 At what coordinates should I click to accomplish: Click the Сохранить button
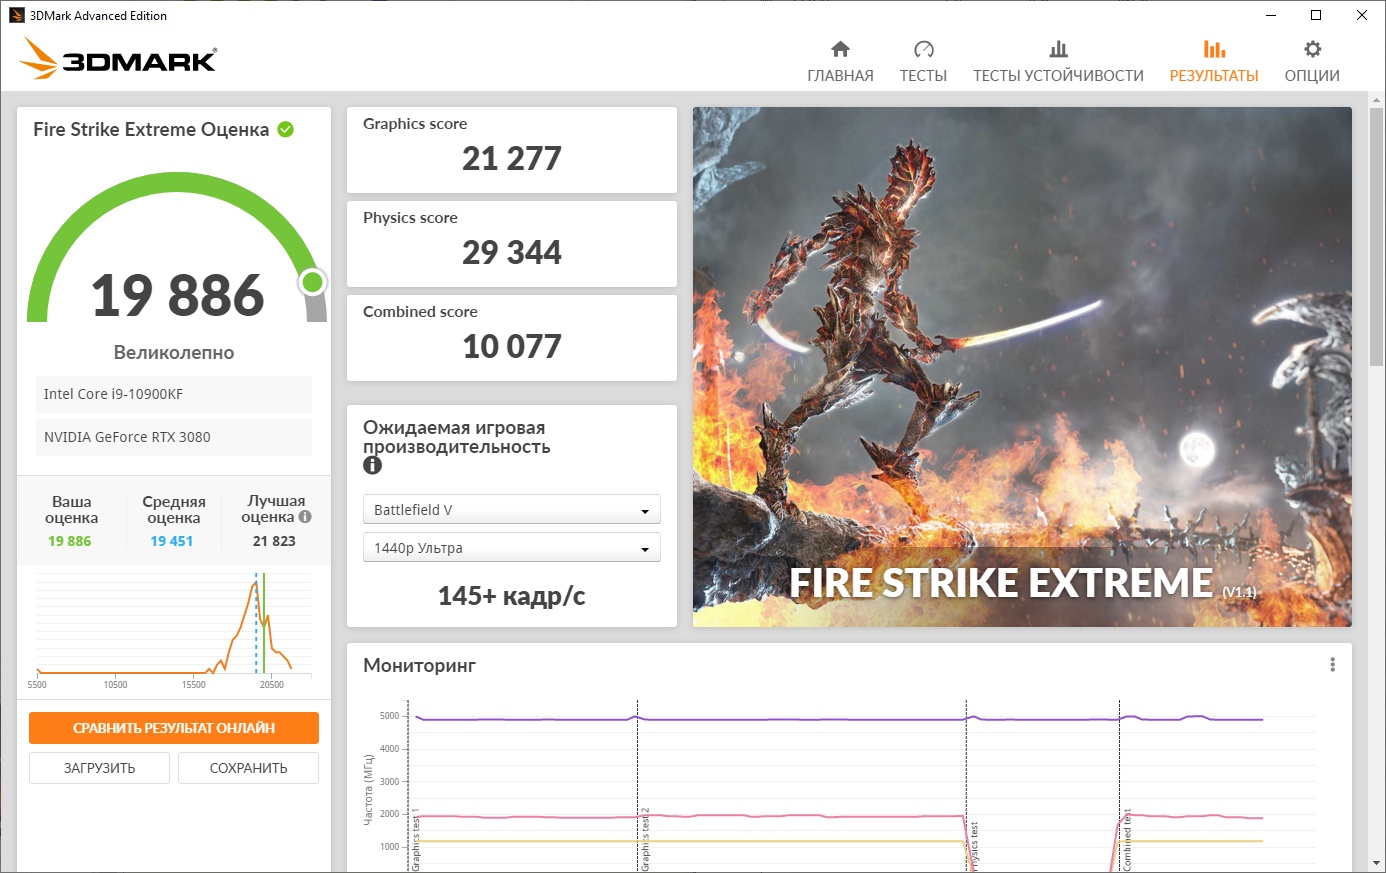(248, 768)
